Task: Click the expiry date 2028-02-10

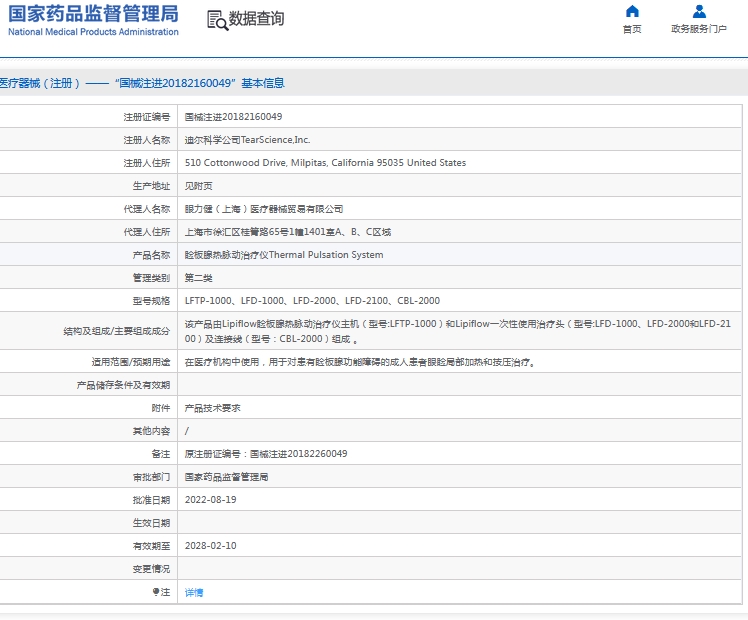Action: point(210,546)
